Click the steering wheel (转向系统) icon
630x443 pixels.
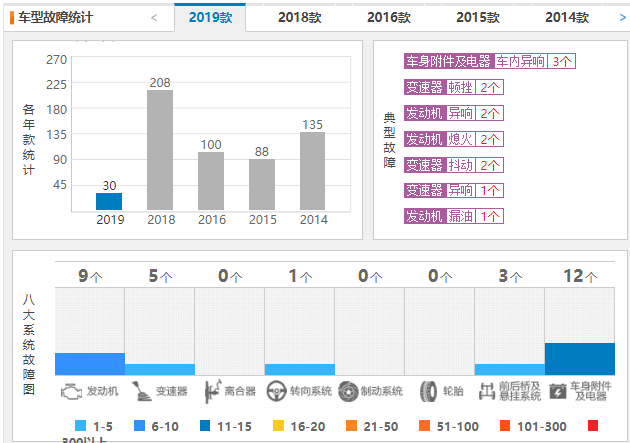tap(276, 391)
